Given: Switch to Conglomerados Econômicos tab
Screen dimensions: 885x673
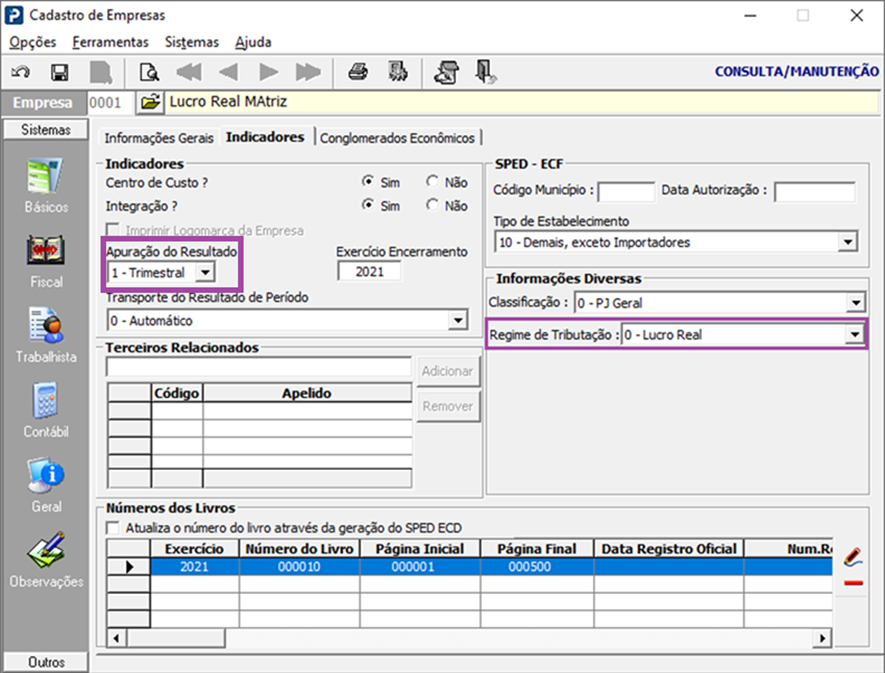Looking at the screenshot, I should [397, 138].
